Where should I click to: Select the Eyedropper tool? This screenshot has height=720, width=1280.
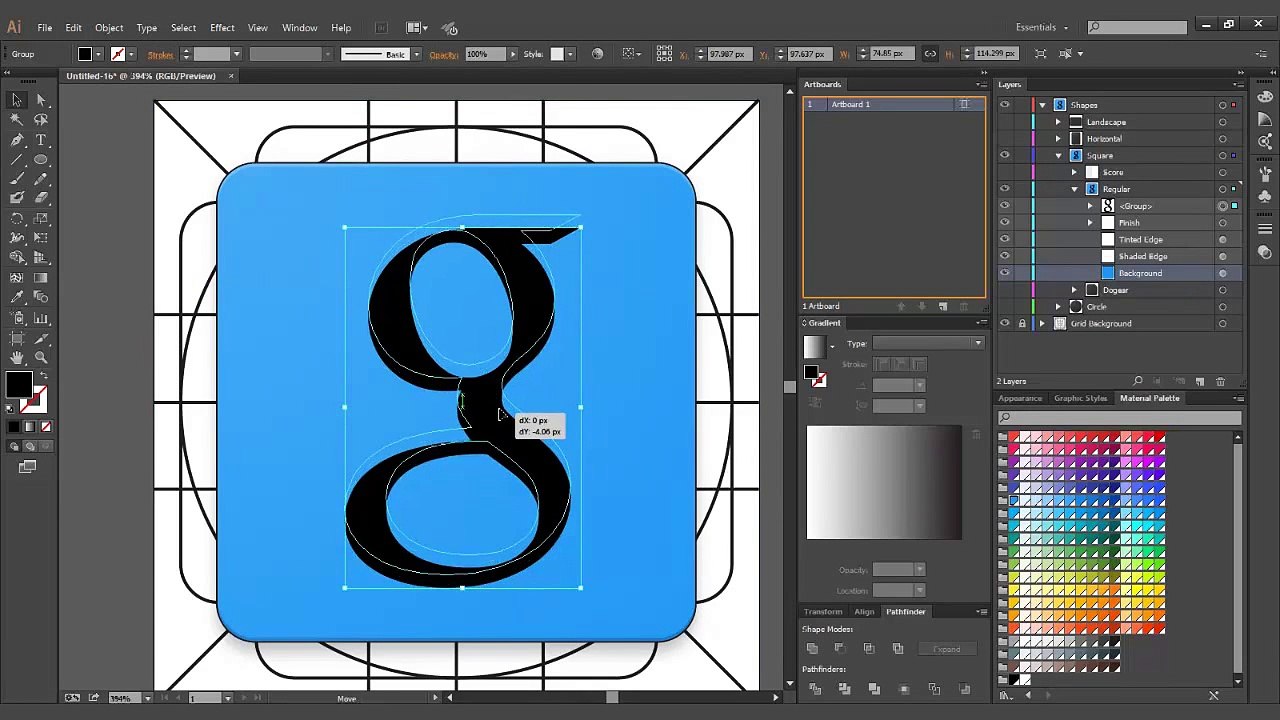(x=17, y=298)
